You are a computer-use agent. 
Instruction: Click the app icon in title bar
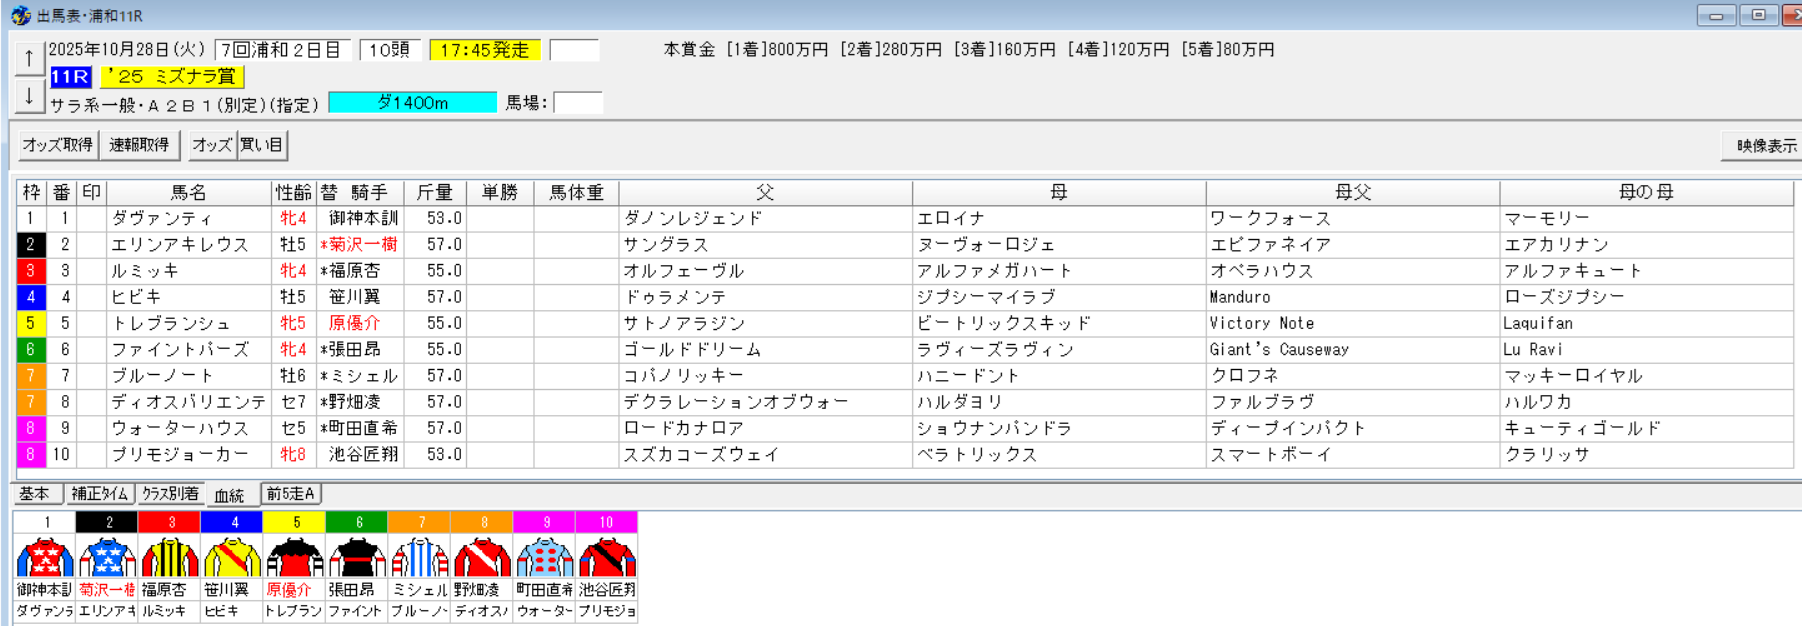(x=20, y=16)
